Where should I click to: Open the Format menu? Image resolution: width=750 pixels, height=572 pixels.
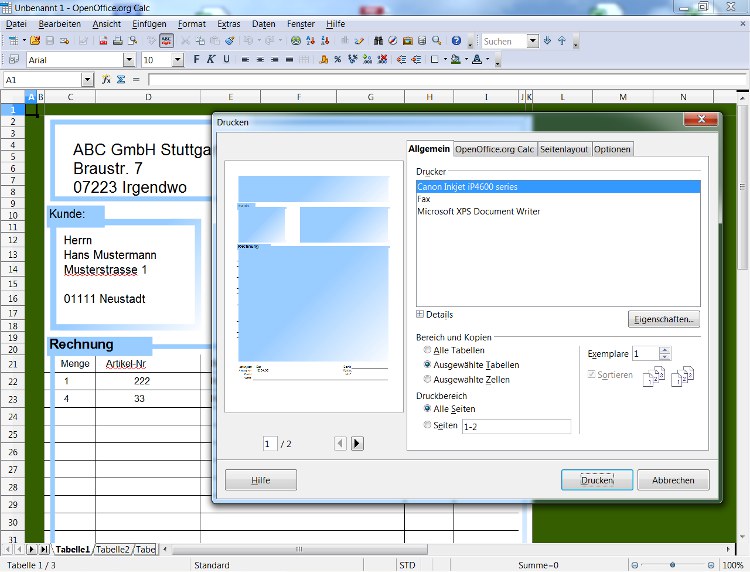[191, 23]
